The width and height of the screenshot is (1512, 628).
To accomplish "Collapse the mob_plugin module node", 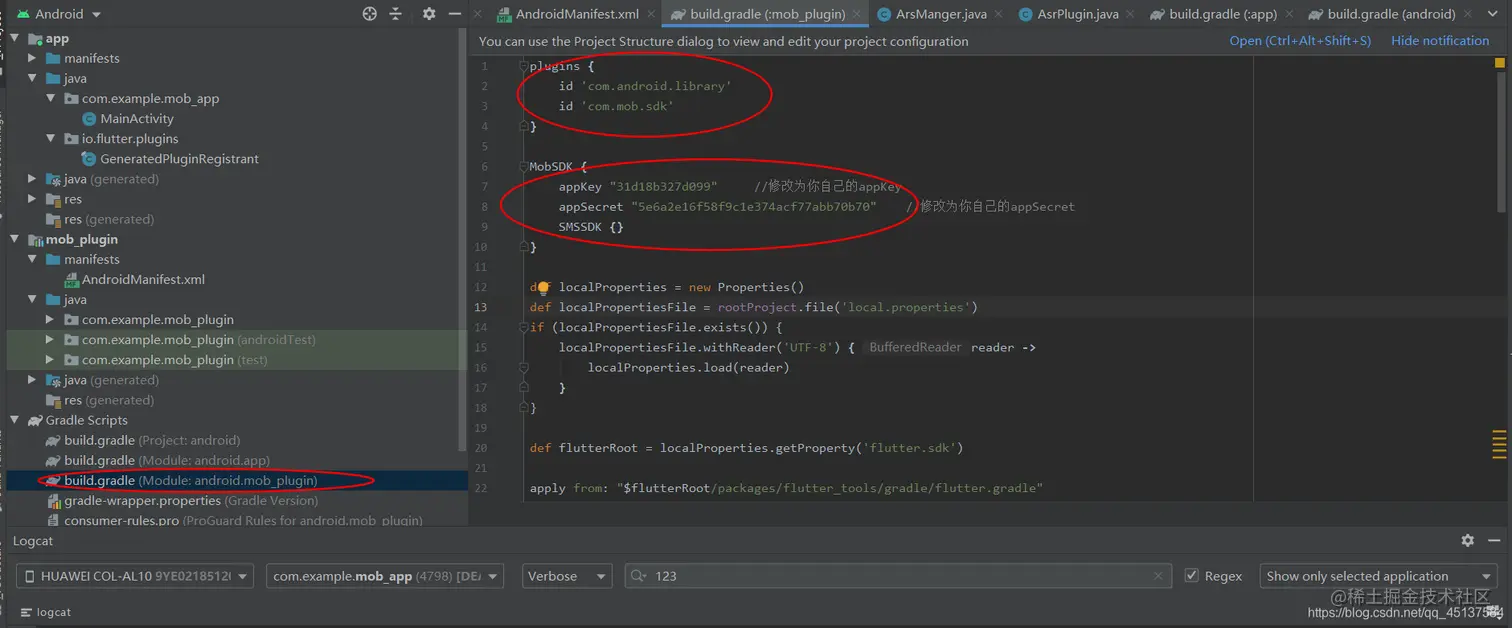I will point(15,240).
